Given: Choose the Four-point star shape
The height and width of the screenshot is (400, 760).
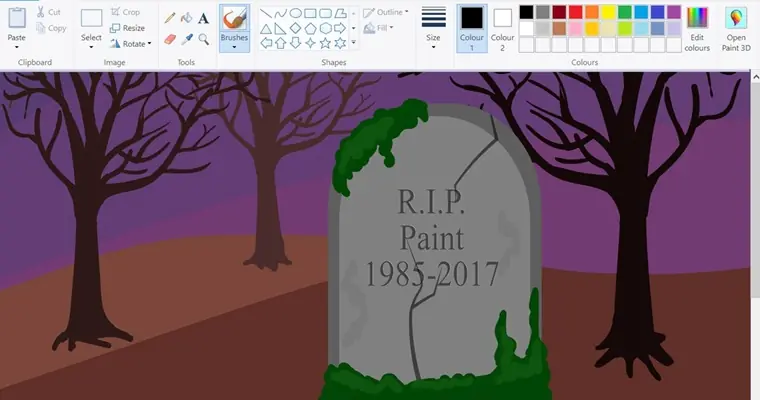Looking at the screenshot, I should pyautogui.click(x=310, y=43).
